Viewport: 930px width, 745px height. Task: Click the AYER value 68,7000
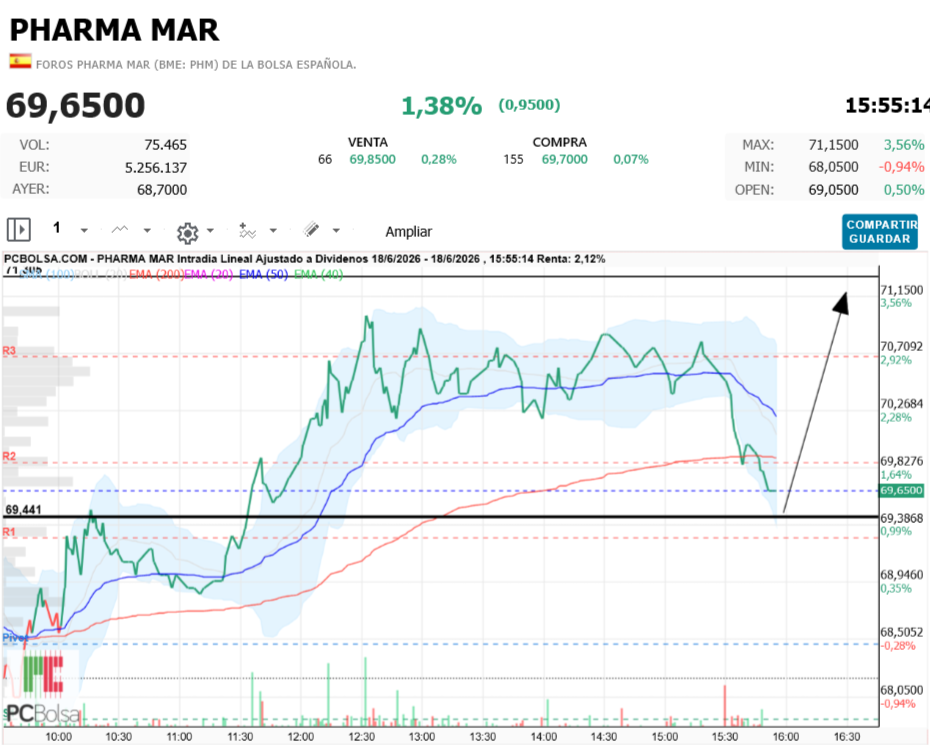tap(162, 190)
